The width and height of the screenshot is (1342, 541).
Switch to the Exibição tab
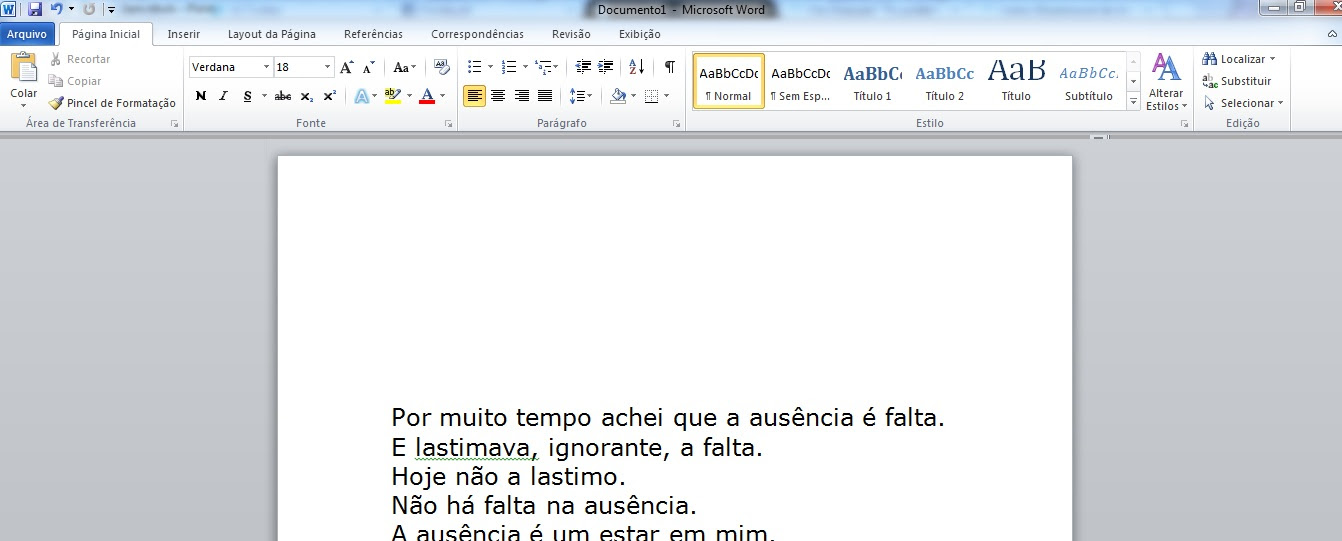pyautogui.click(x=640, y=34)
